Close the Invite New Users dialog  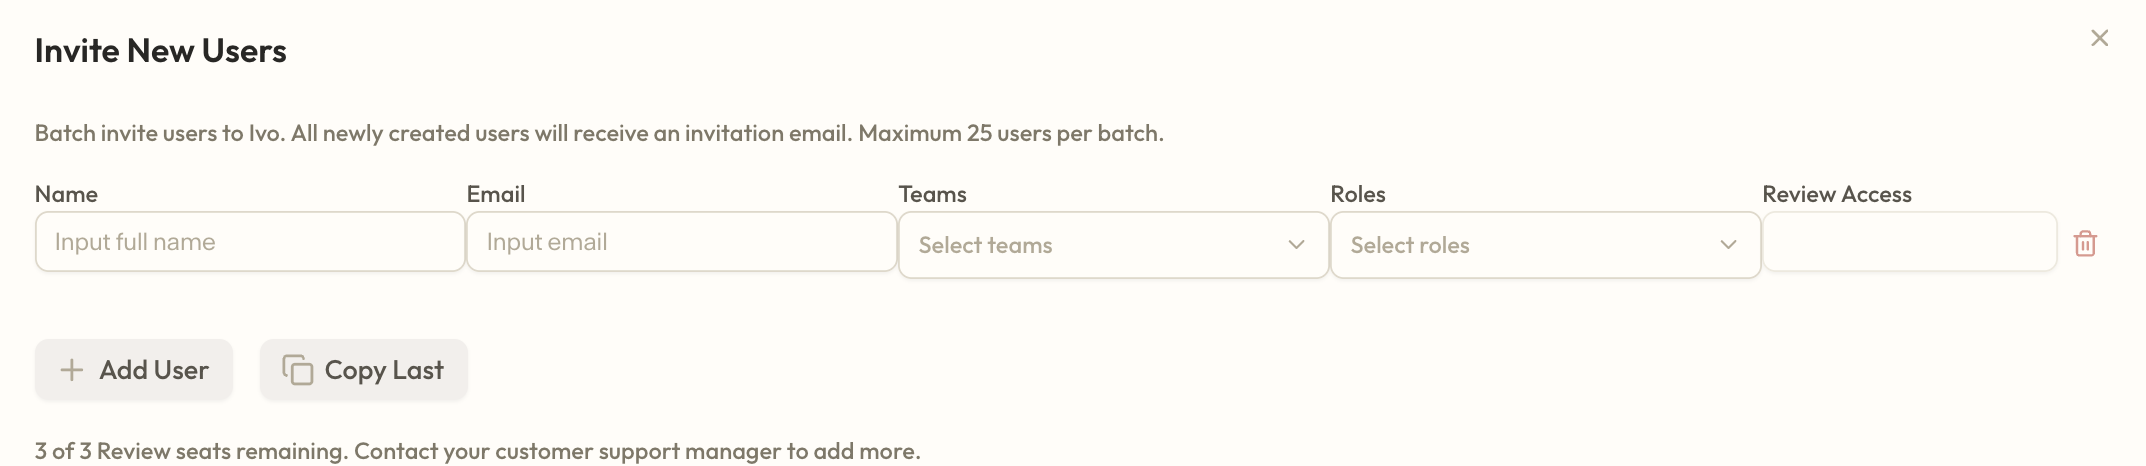(2099, 38)
